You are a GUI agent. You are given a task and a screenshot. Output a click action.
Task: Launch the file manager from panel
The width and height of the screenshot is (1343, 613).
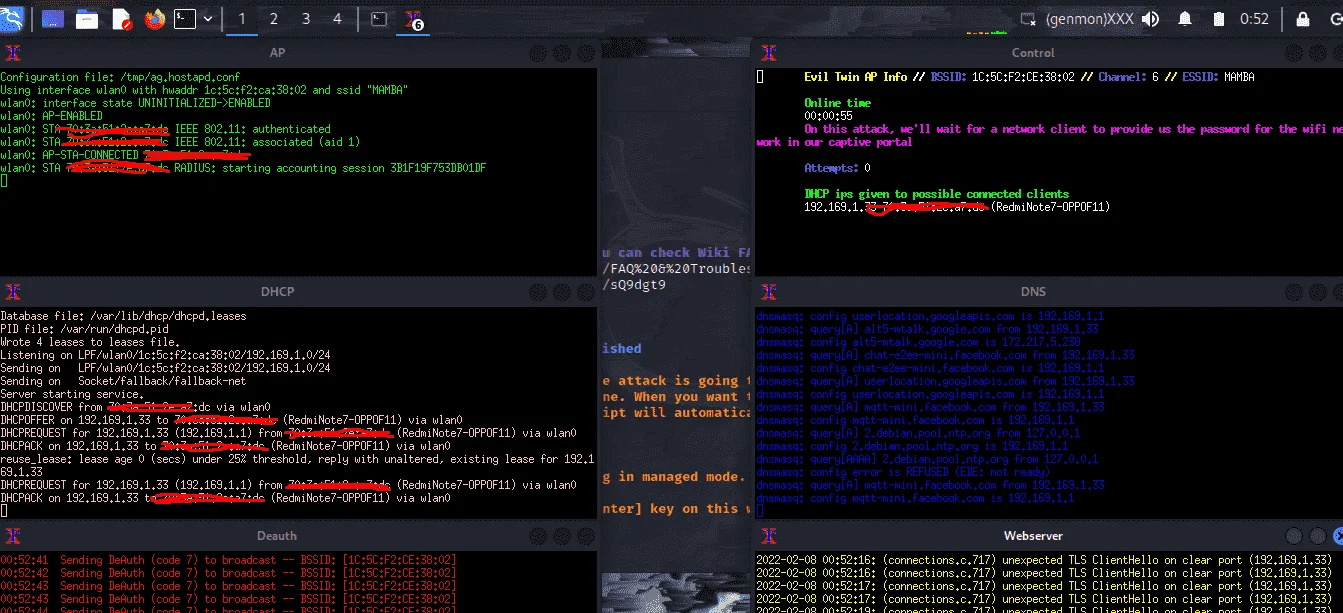coord(87,19)
